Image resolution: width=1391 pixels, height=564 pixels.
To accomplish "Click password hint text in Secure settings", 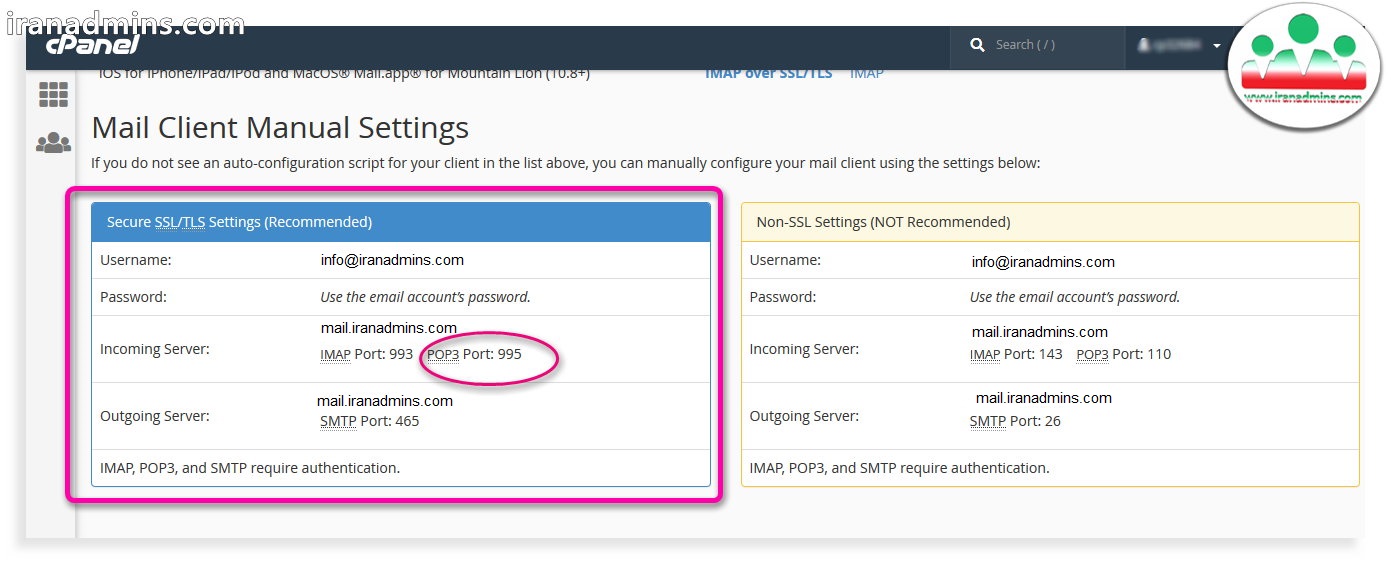I will click(x=425, y=297).
